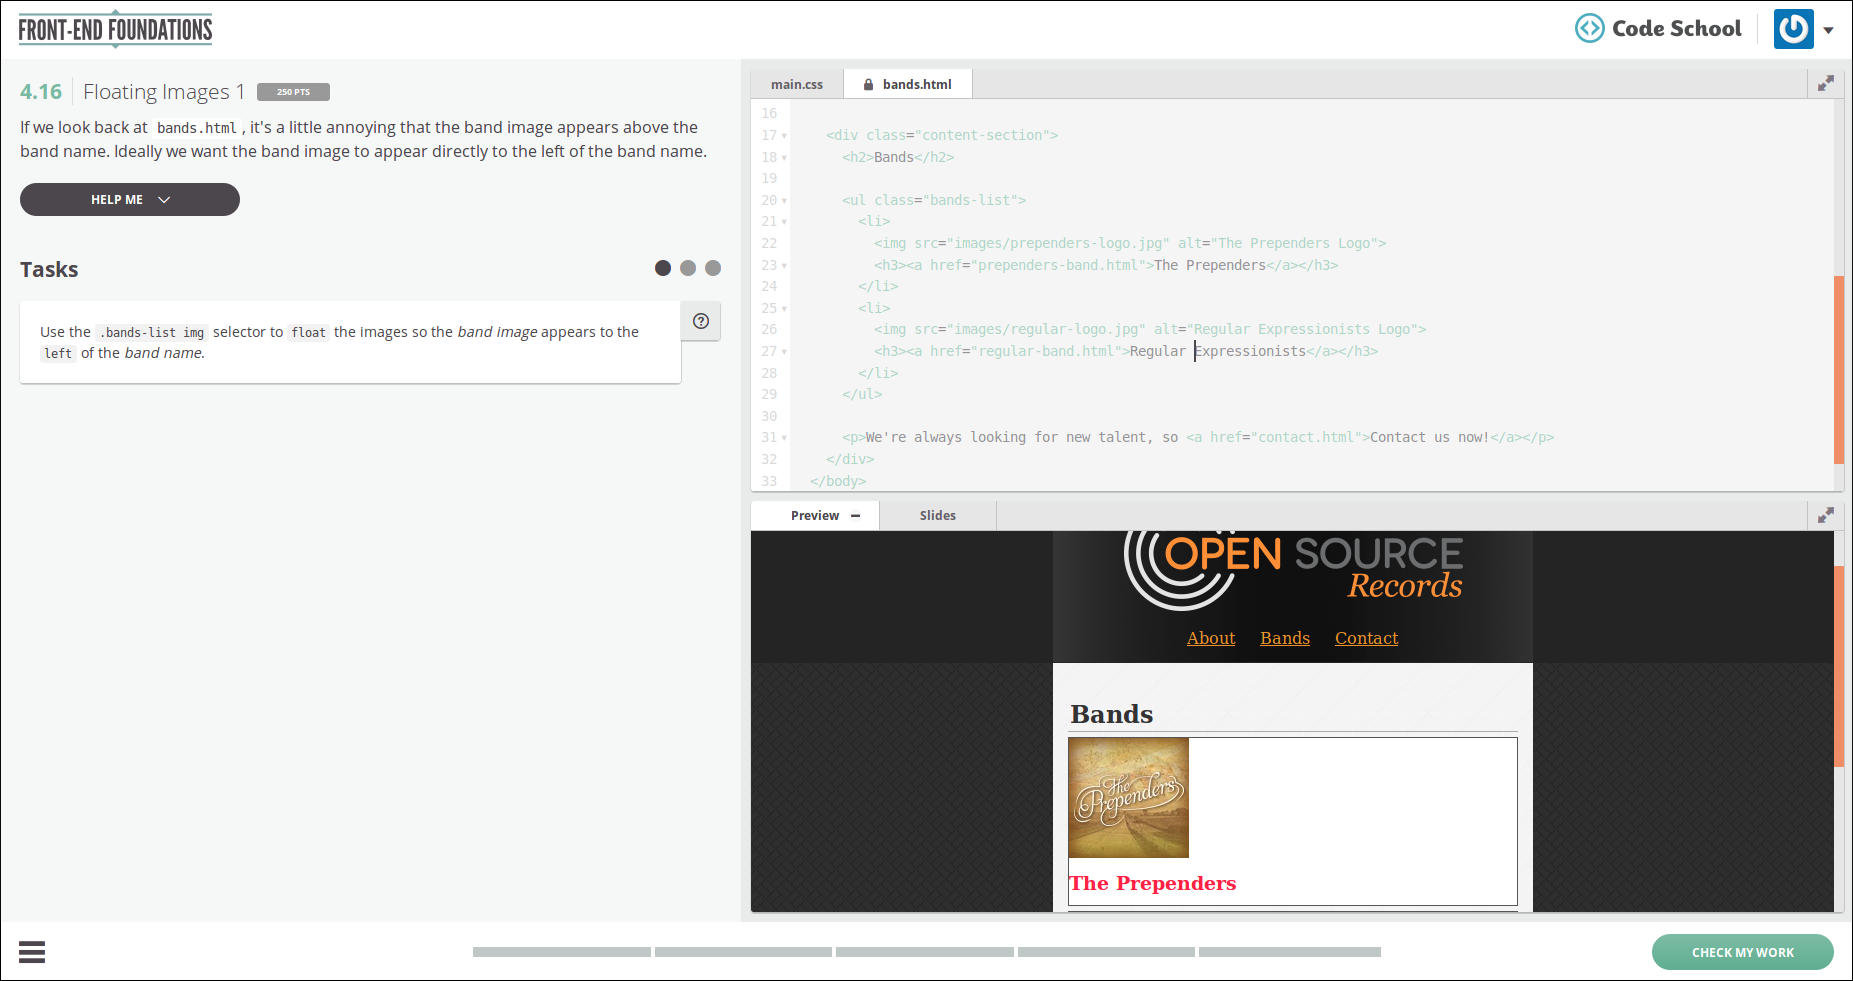This screenshot has width=1853, height=981.
Task: Click the Open Source Records logo in preview
Action: [1293, 570]
